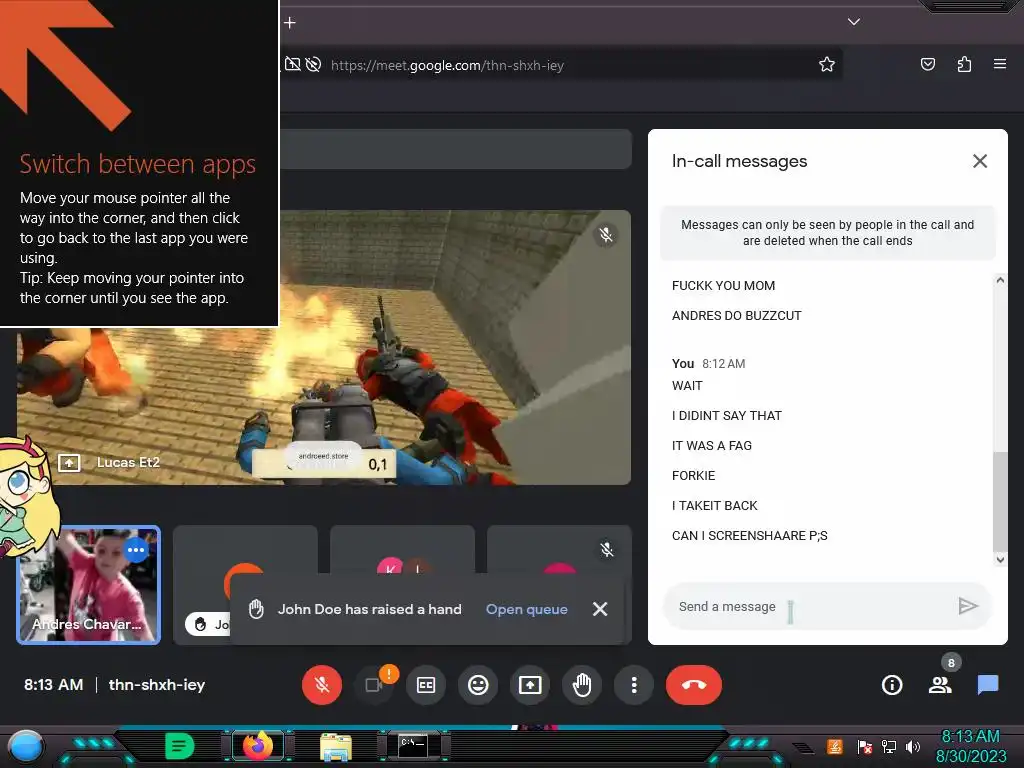Dismiss the raised hand notification
The image size is (1024, 768).
600,609
